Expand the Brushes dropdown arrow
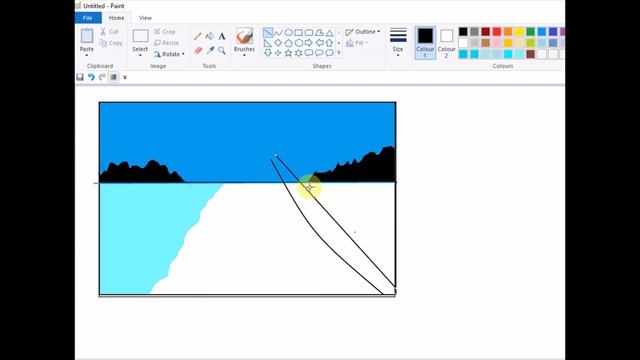 (x=244, y=55)
